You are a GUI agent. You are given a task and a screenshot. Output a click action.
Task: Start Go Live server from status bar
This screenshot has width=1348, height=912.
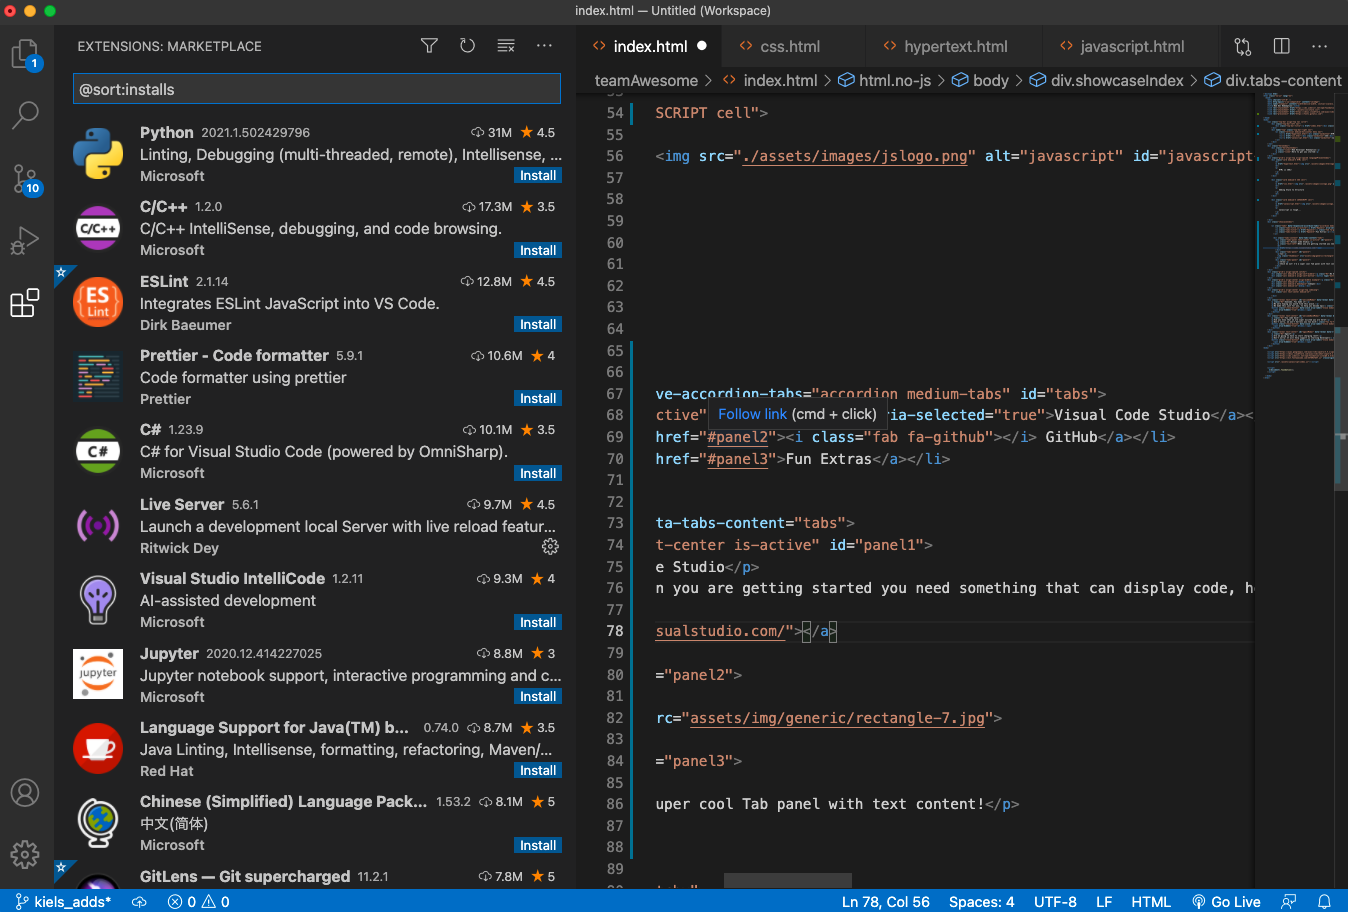[x=1226, y=901]
